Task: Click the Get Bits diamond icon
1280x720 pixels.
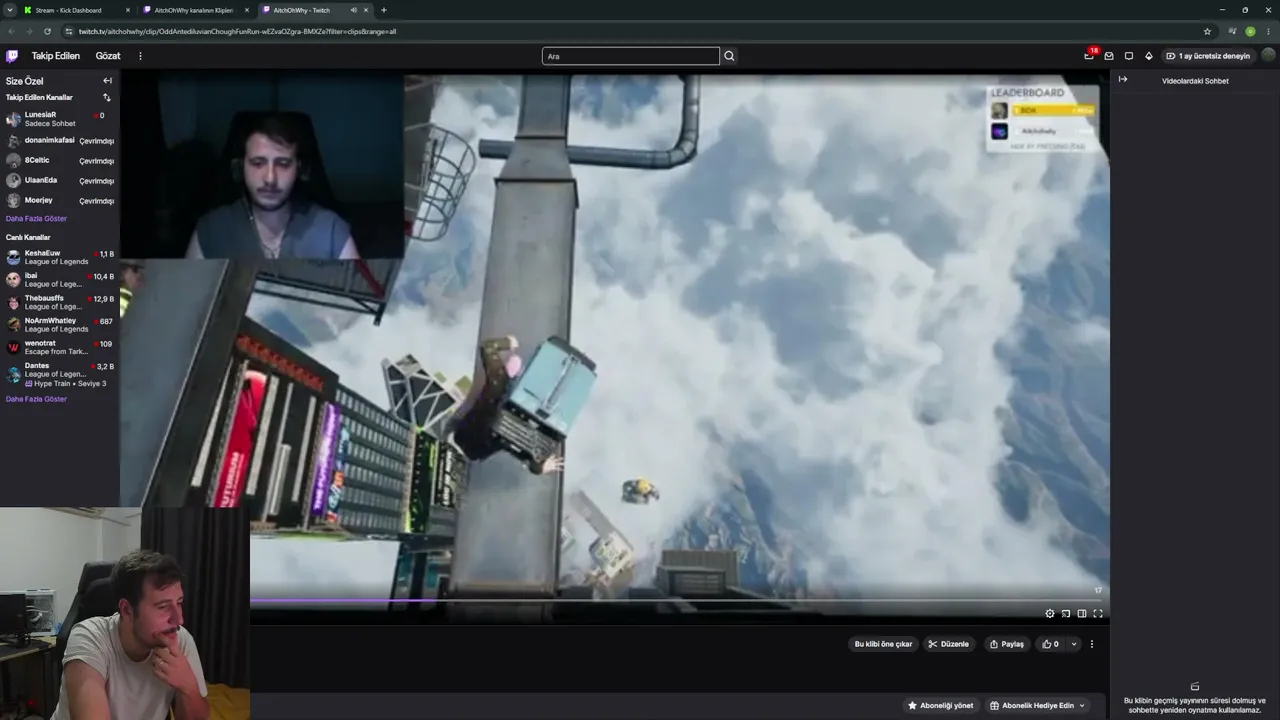Action: [1149, 56]
